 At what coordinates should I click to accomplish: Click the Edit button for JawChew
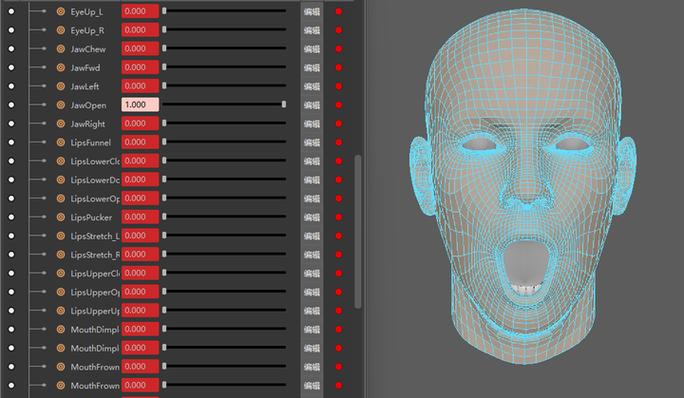click(x=311, y=49)
